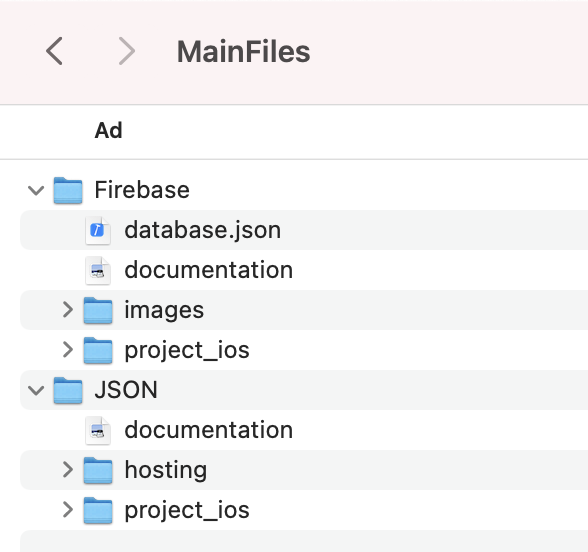Select the Firebase folder name
Screen dimensions: 588x552
pyautogui.click(x=142, y=190)
